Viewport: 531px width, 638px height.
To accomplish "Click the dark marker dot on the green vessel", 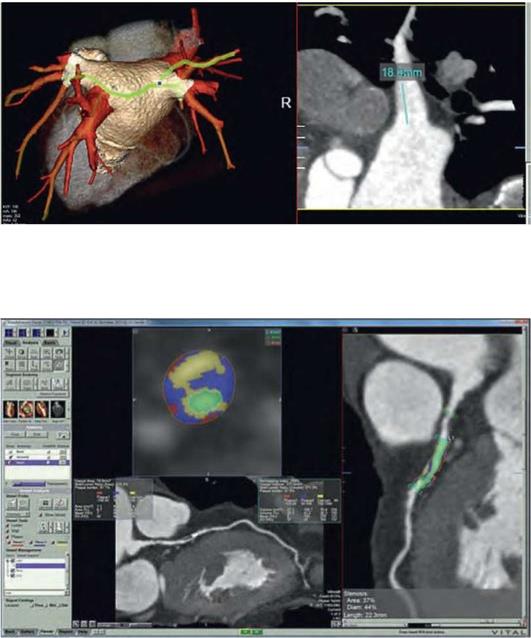I will (160, 83).
